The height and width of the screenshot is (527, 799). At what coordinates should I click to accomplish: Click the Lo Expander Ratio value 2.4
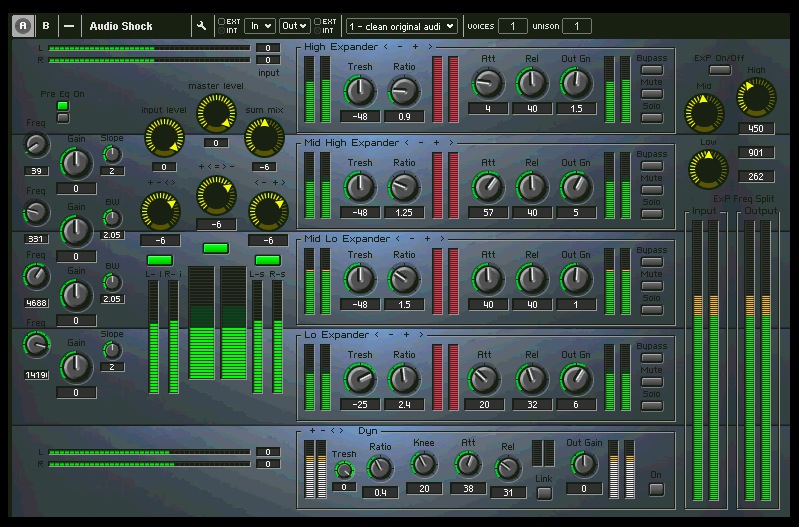pos(404,404)
